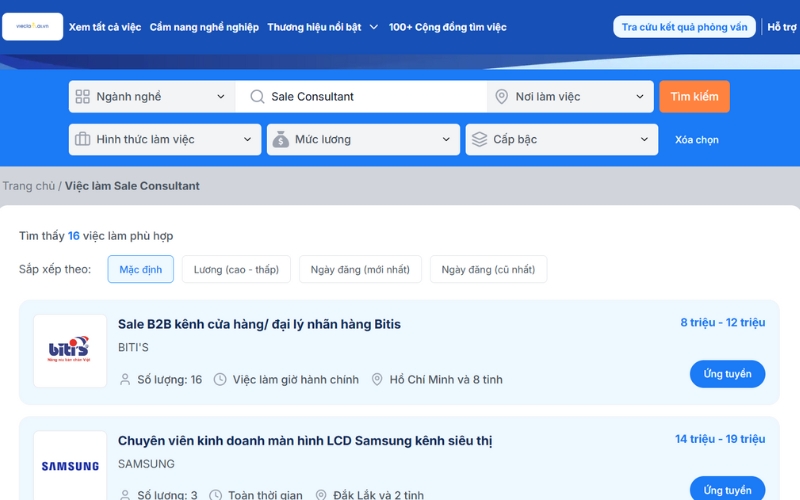Open Xem tất cả việc menu item

coord(105,27)
